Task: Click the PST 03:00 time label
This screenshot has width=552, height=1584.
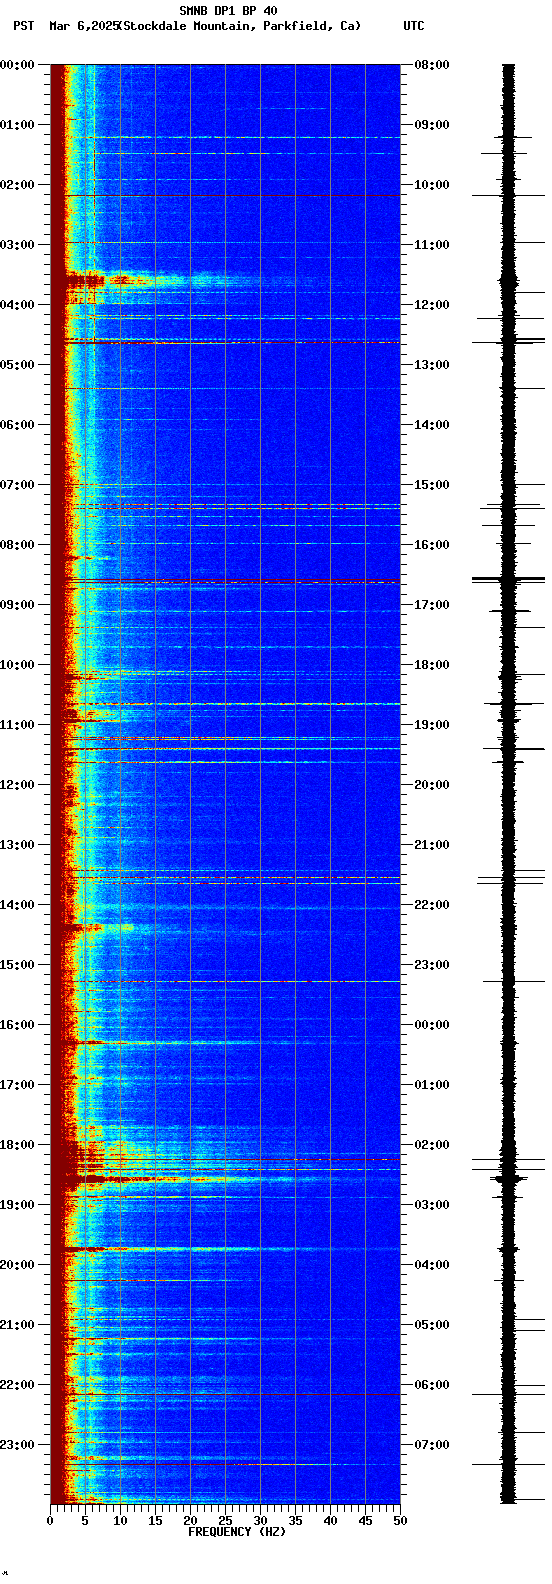Action: point(17,245)
